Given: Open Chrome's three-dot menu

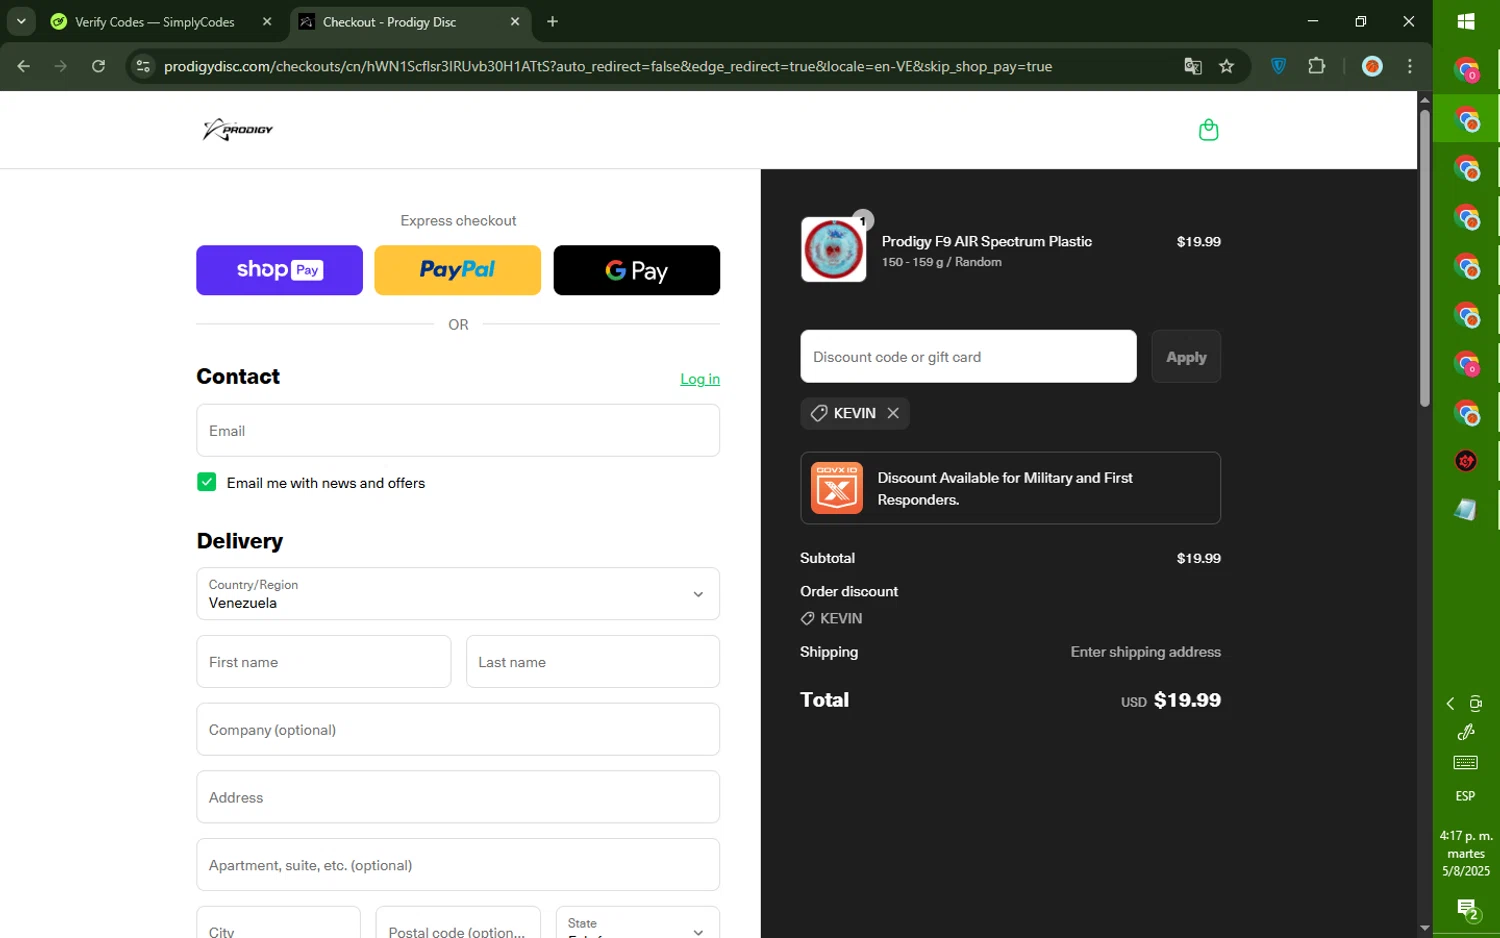Looking at the screenshot, I should 1410,66.
